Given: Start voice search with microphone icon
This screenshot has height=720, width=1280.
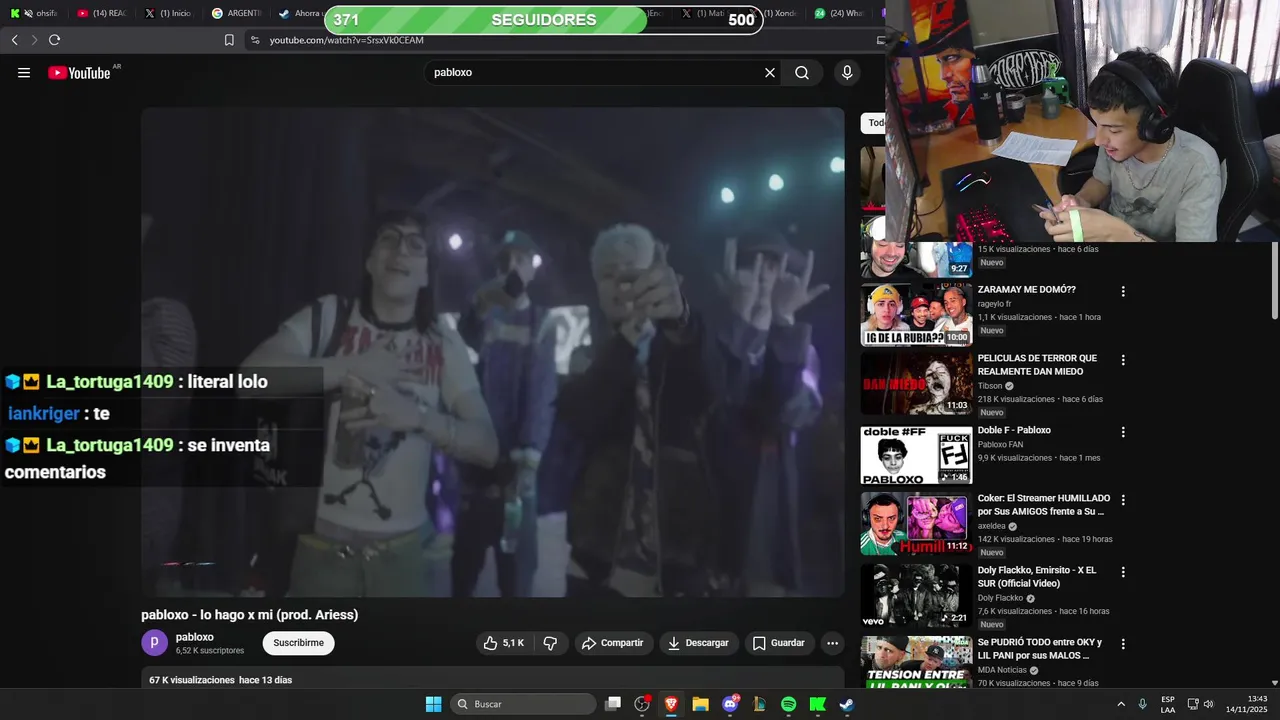Looking at the screenshot, I should (847, 72).
